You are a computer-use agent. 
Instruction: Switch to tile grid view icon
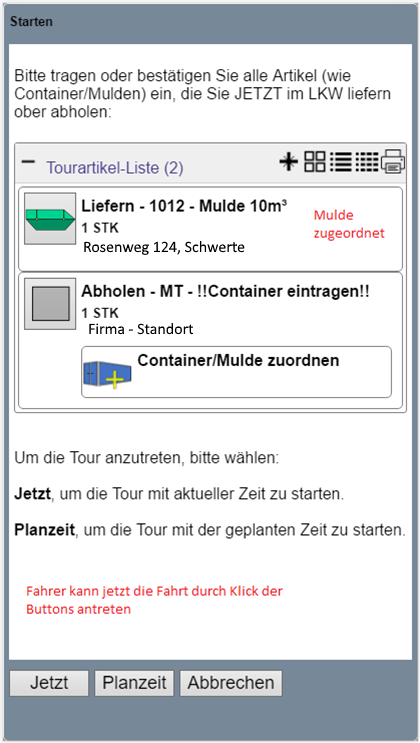tap(315, 162)
